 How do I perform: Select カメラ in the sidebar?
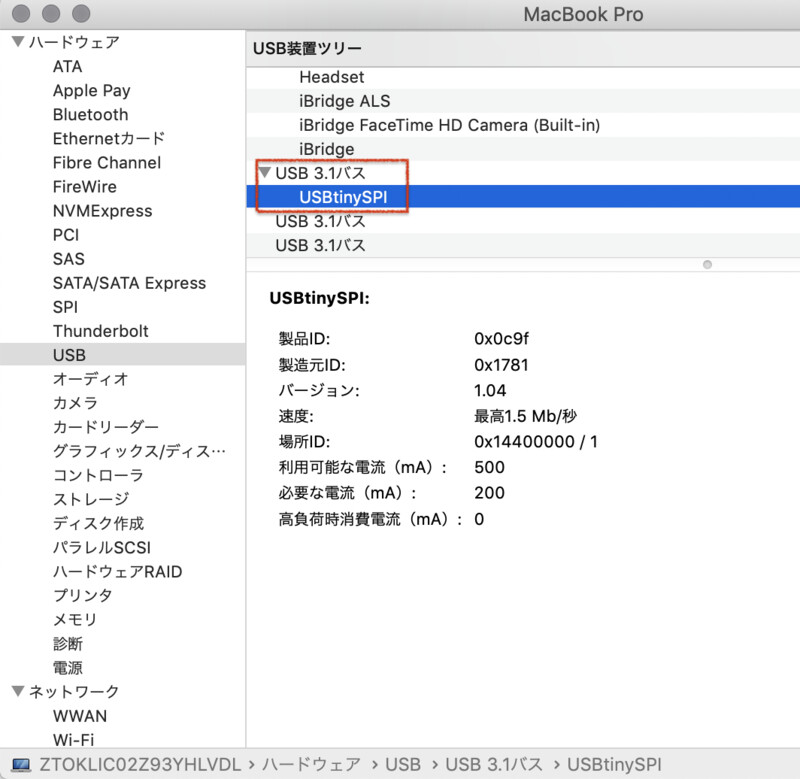(x=75, y=403)
